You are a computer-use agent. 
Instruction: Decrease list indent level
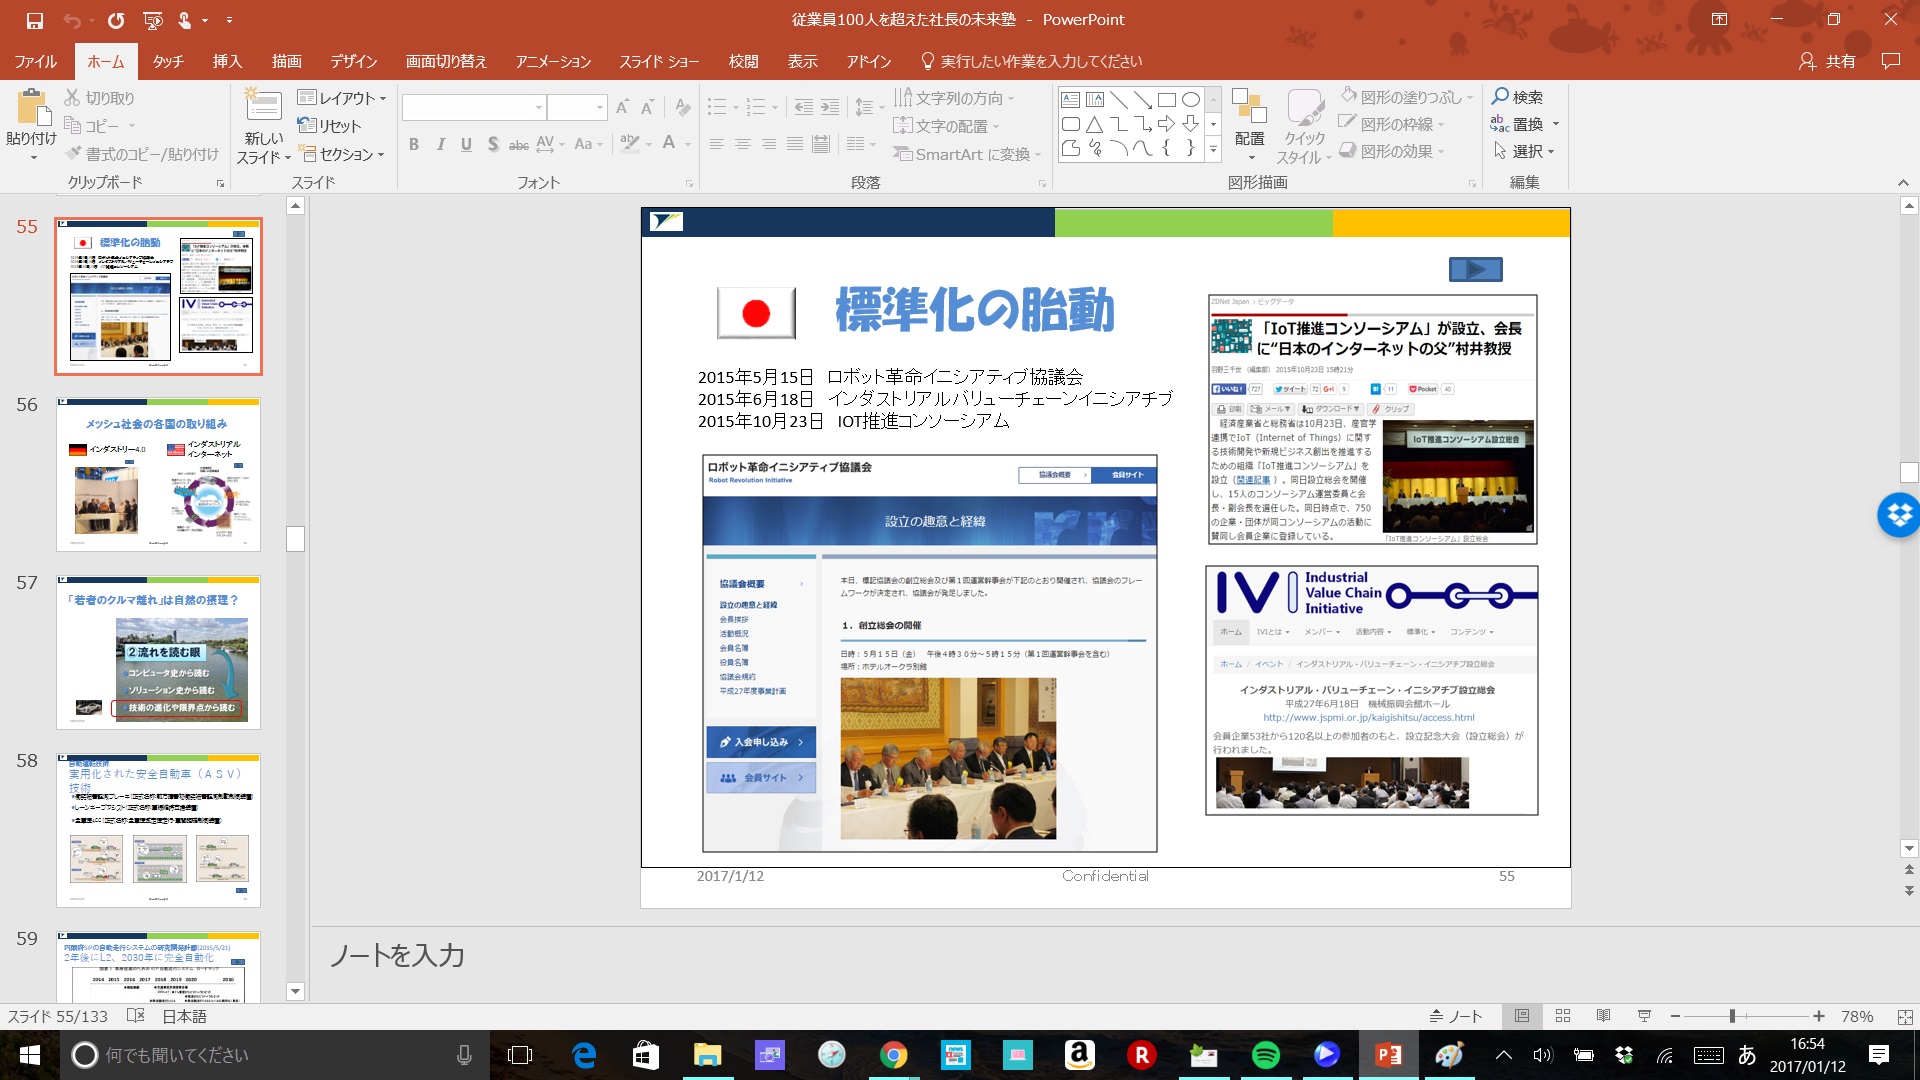(804, 107)
